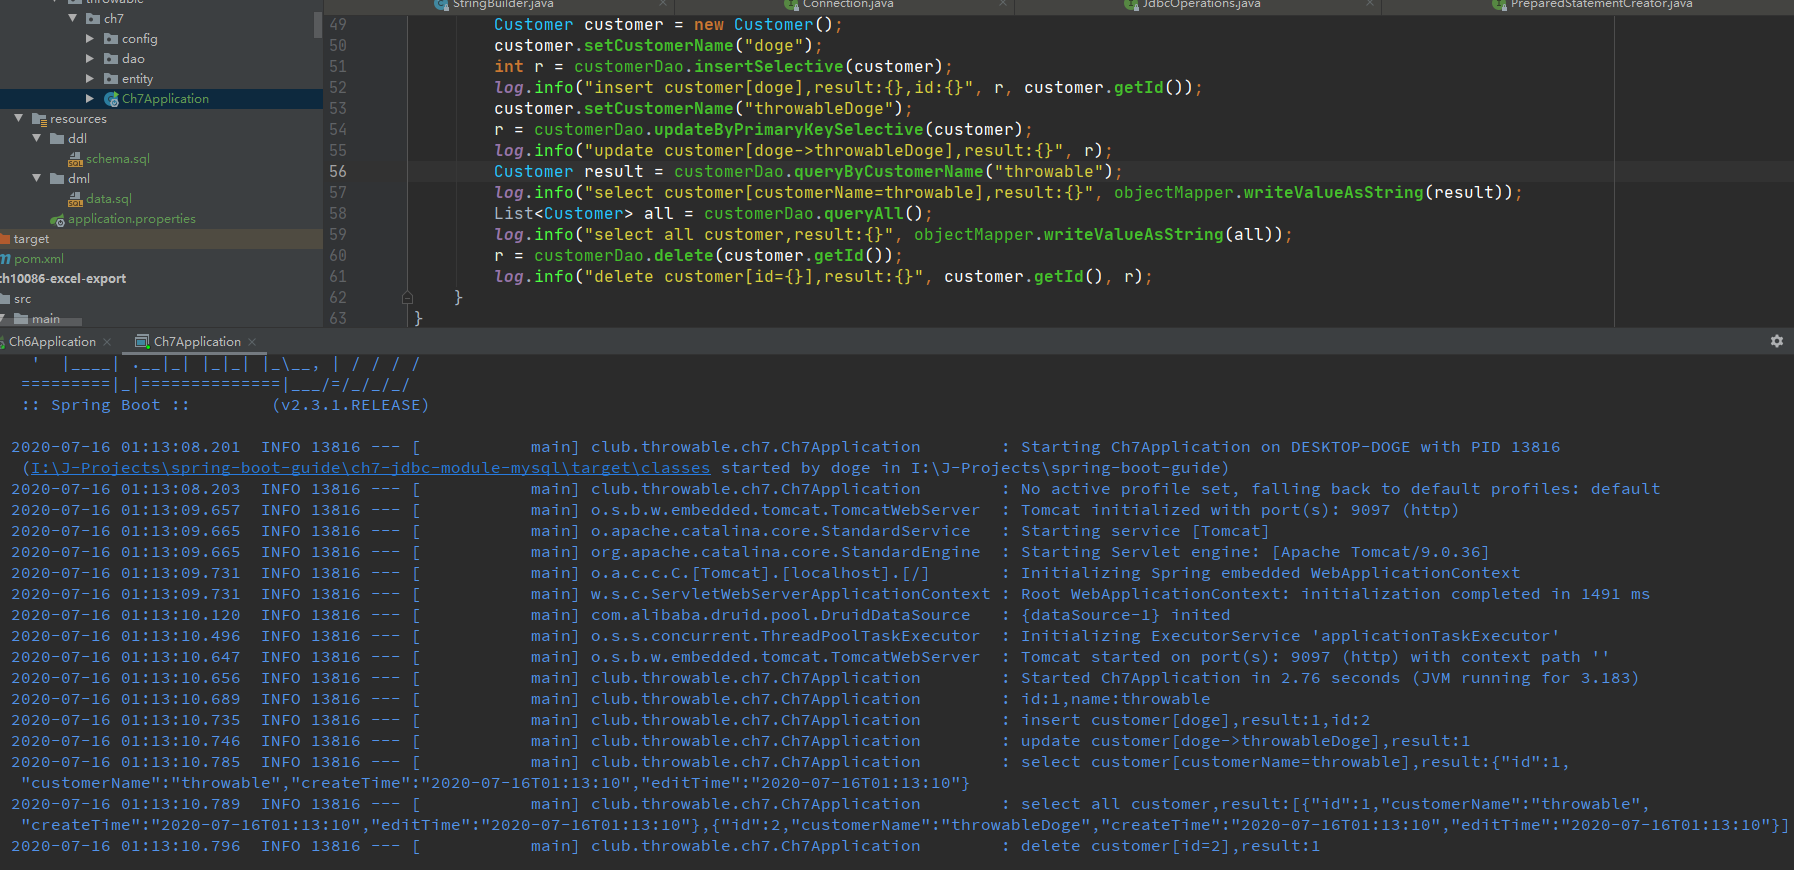
Task: Click the ch7 package folder icon
Action: pos(94,19)
